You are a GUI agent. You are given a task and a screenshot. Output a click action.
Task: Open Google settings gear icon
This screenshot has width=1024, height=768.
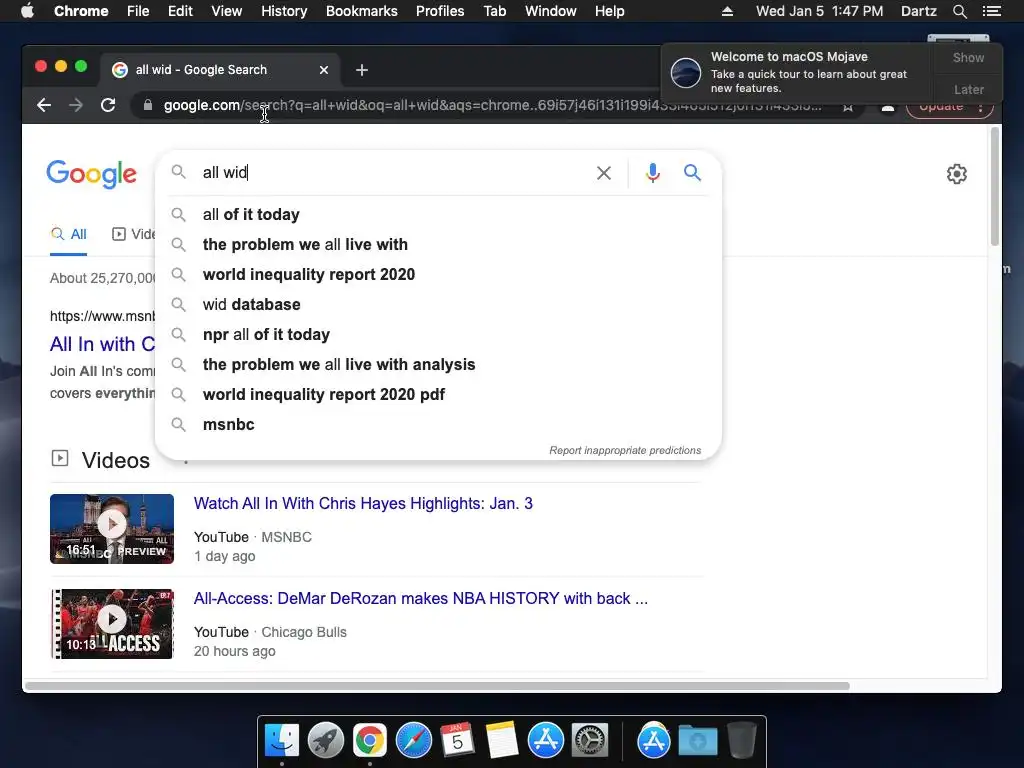pos(957,174)
